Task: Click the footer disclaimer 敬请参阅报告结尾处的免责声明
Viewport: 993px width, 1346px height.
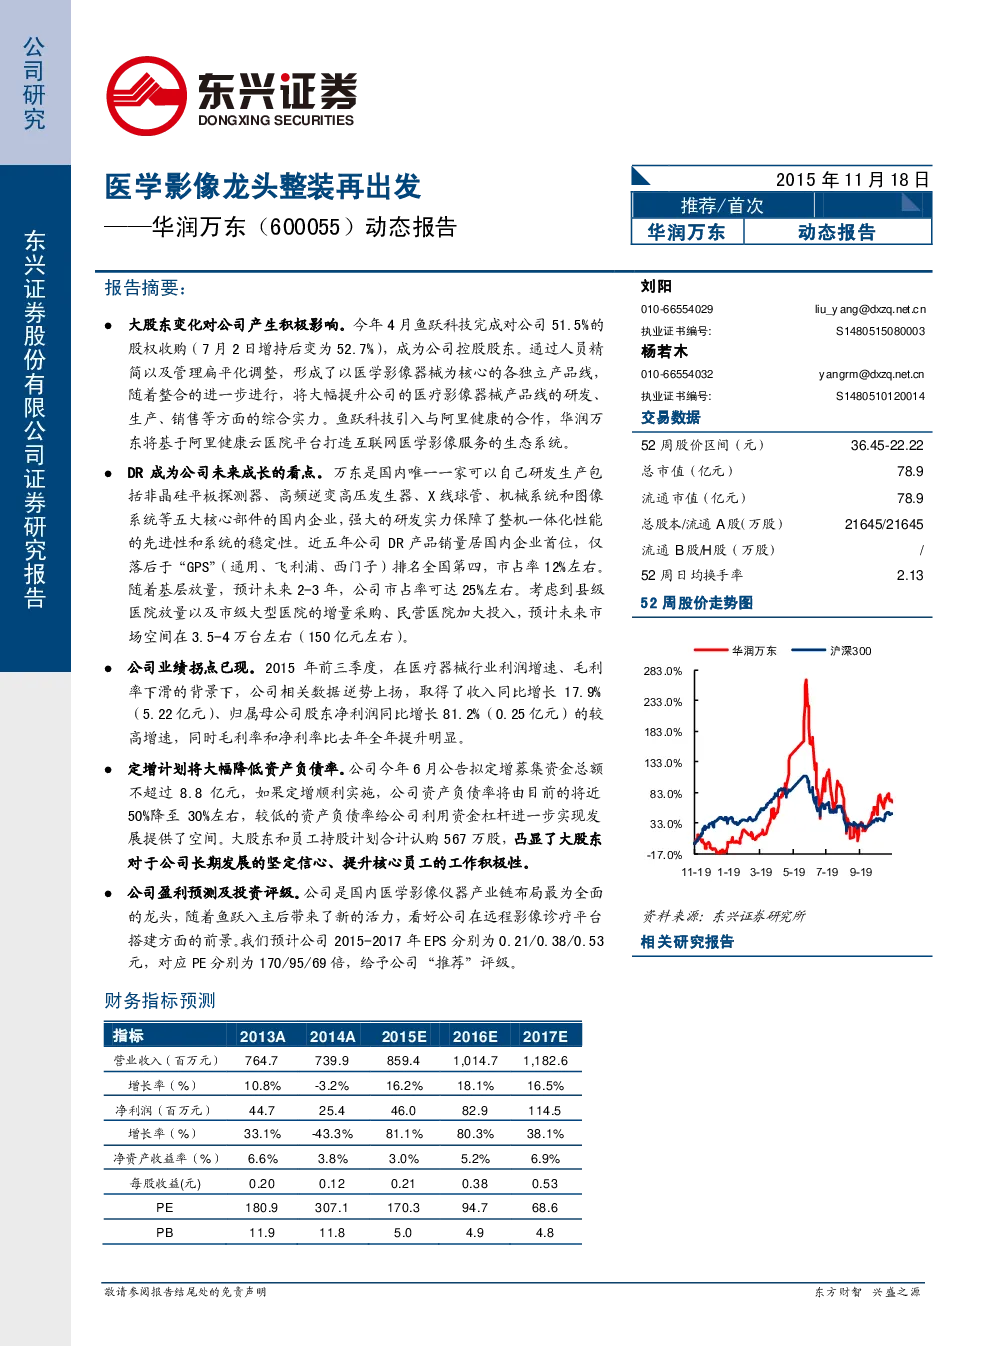Action: [186, 1292]
